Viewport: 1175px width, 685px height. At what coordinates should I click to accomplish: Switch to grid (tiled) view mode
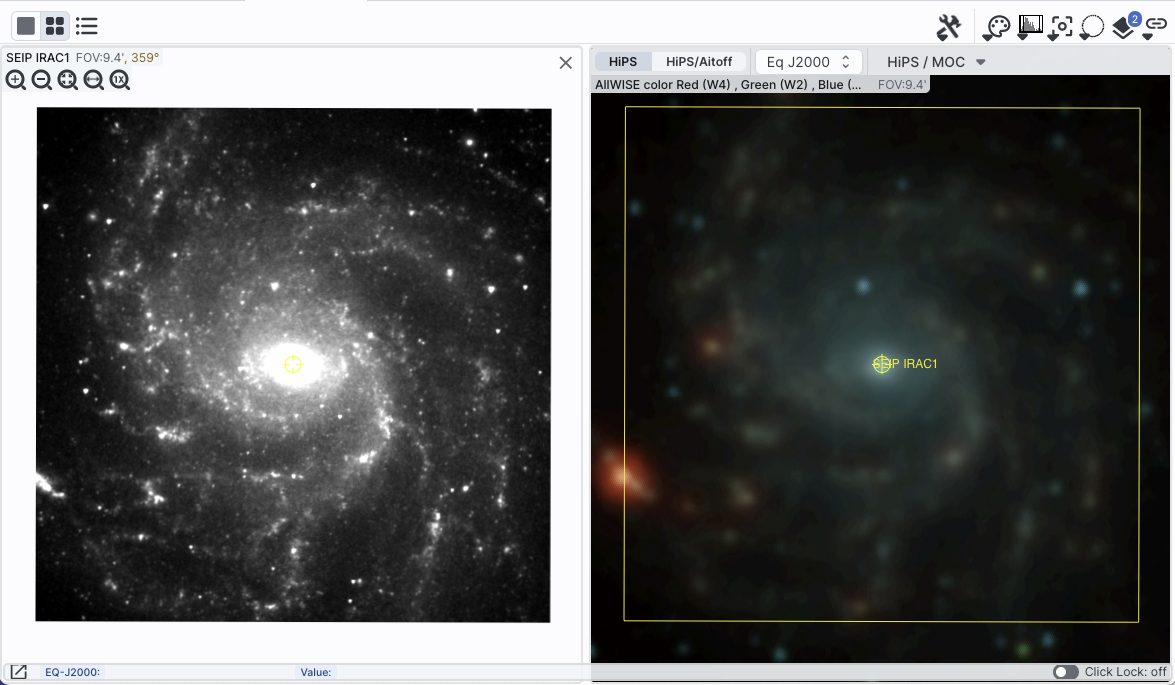coord(55,26)
